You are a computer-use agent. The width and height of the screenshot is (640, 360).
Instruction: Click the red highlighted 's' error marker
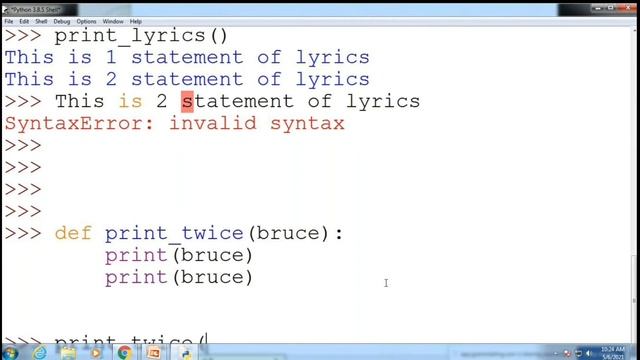(x=187, y=102)
